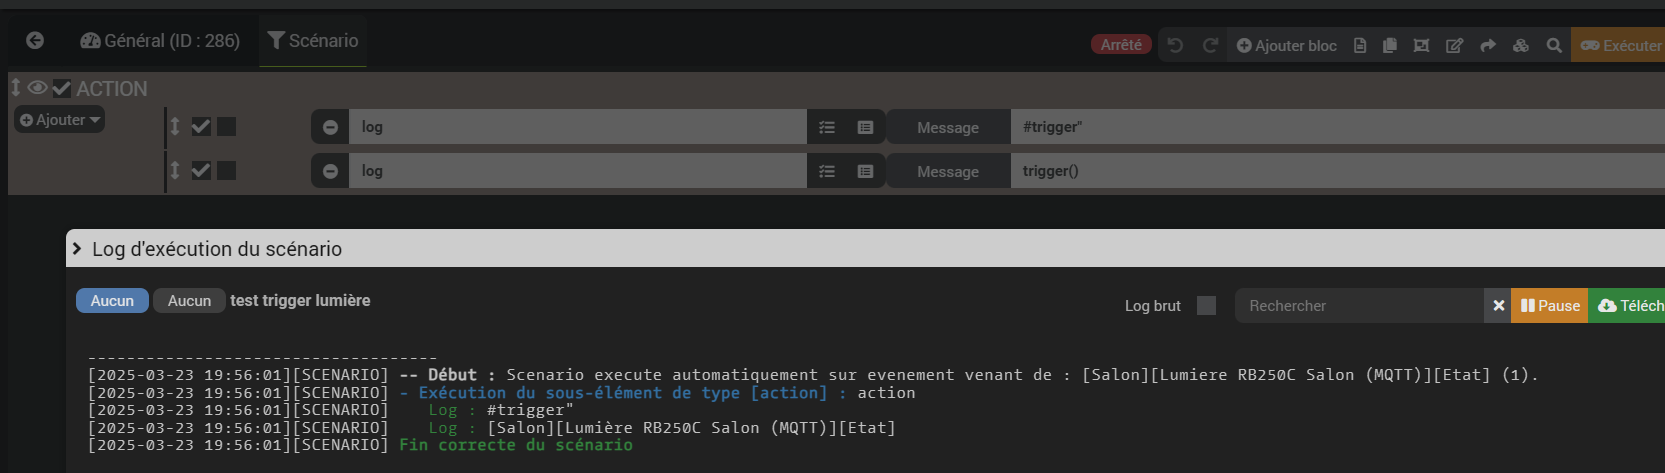The height and width of the screenshot is (473, 1665).
Task: Select the Scénario tab
Action: pos(313,41)
